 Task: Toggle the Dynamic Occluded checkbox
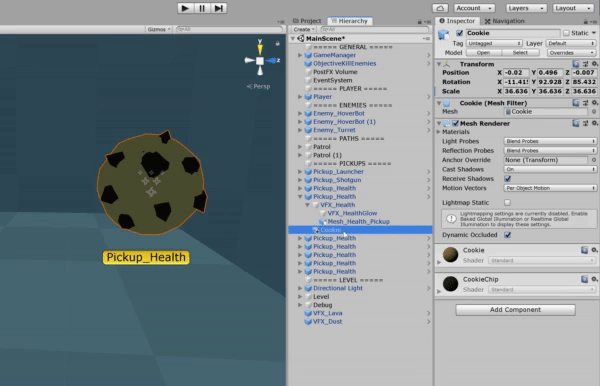click(508, 235)
